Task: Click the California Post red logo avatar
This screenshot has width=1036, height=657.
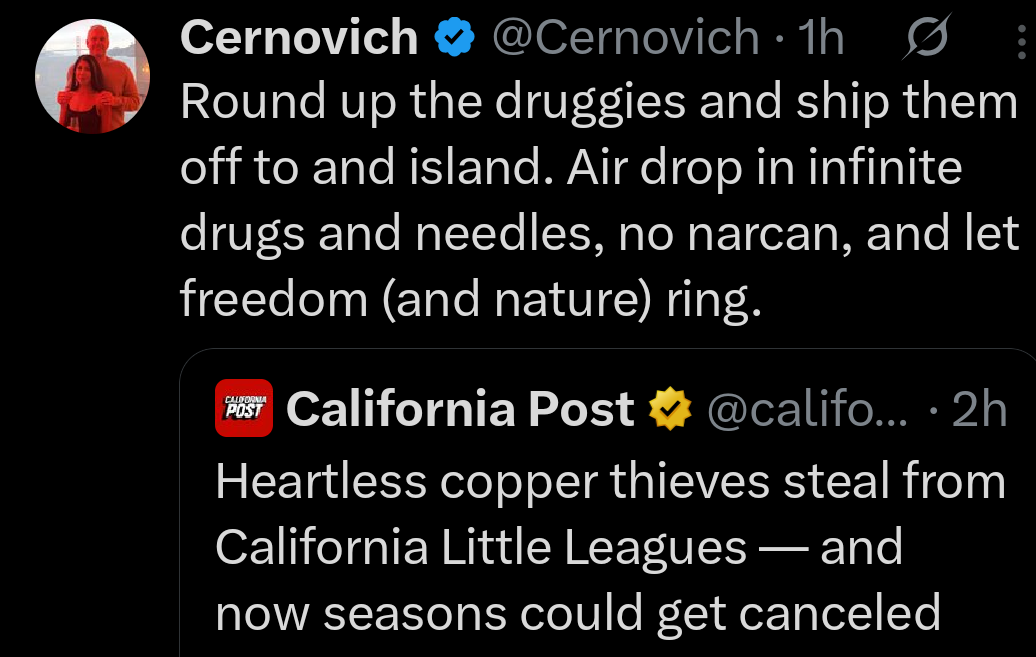Action: tap(244, 408)
